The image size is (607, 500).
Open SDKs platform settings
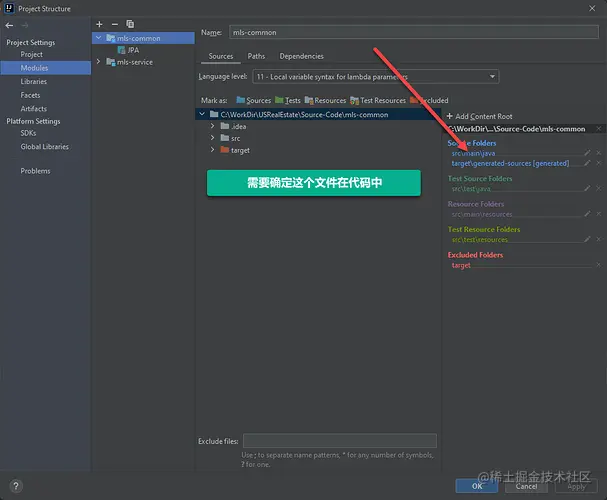pos(28,133)
